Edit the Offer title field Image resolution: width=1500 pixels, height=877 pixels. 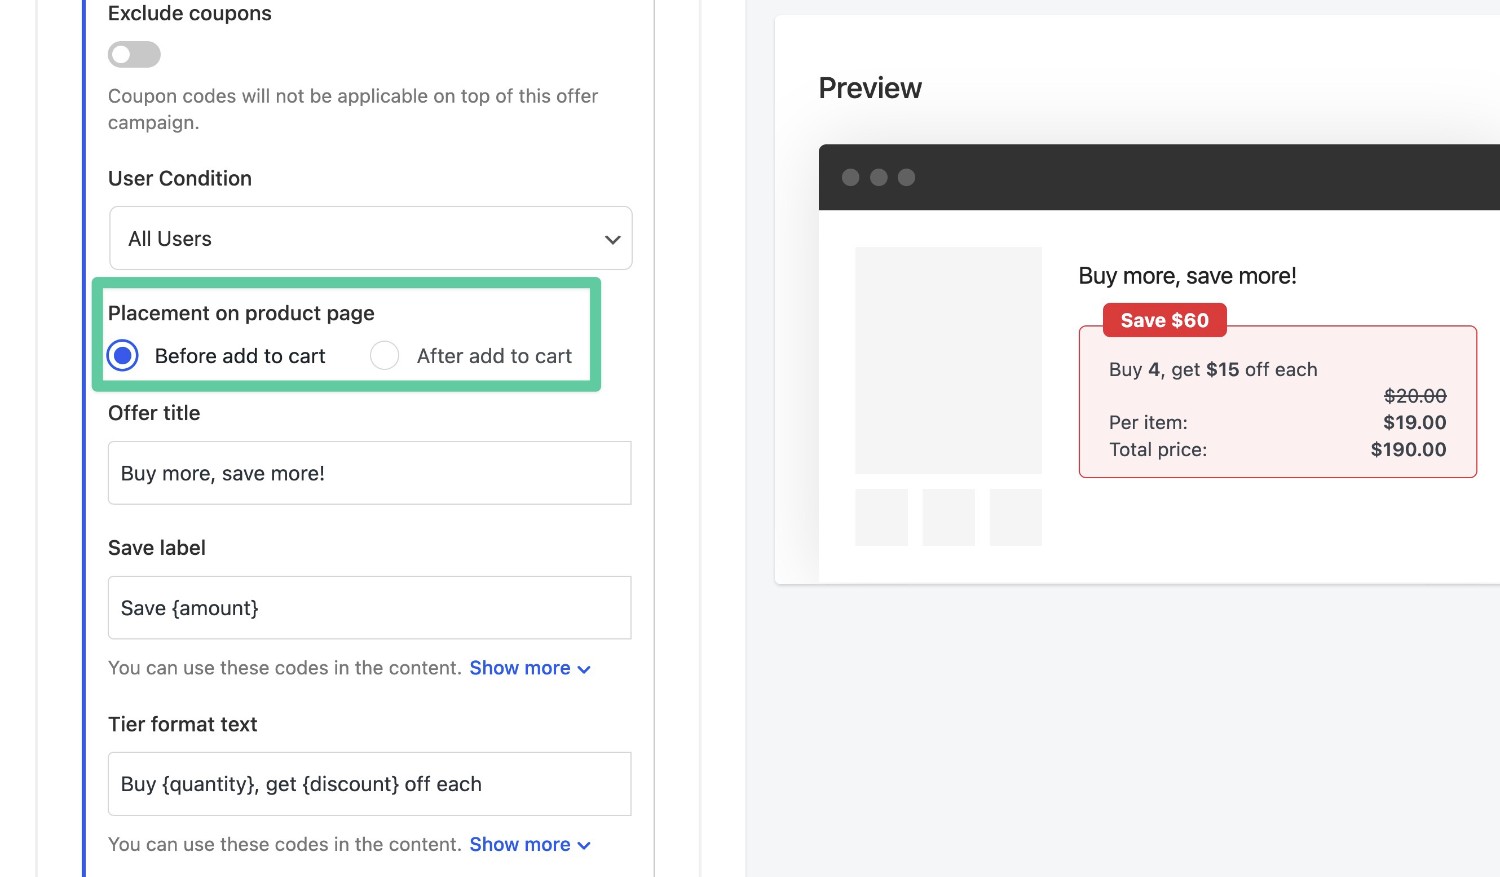click(370, 473)
